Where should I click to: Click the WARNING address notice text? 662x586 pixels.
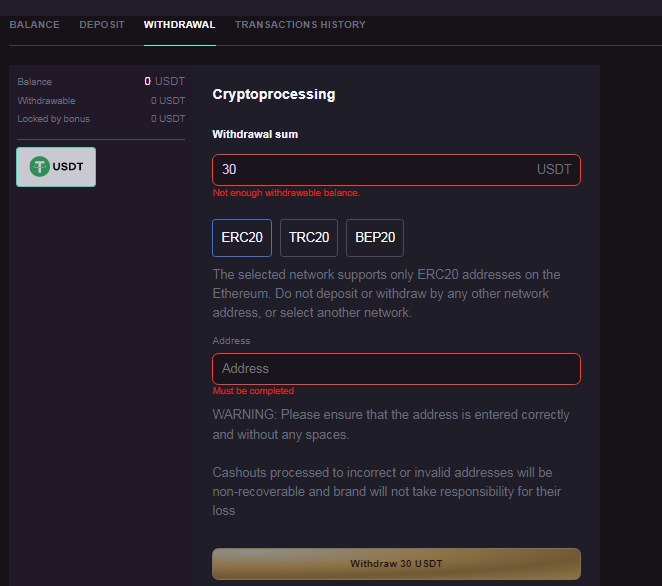tap(391, 424)
